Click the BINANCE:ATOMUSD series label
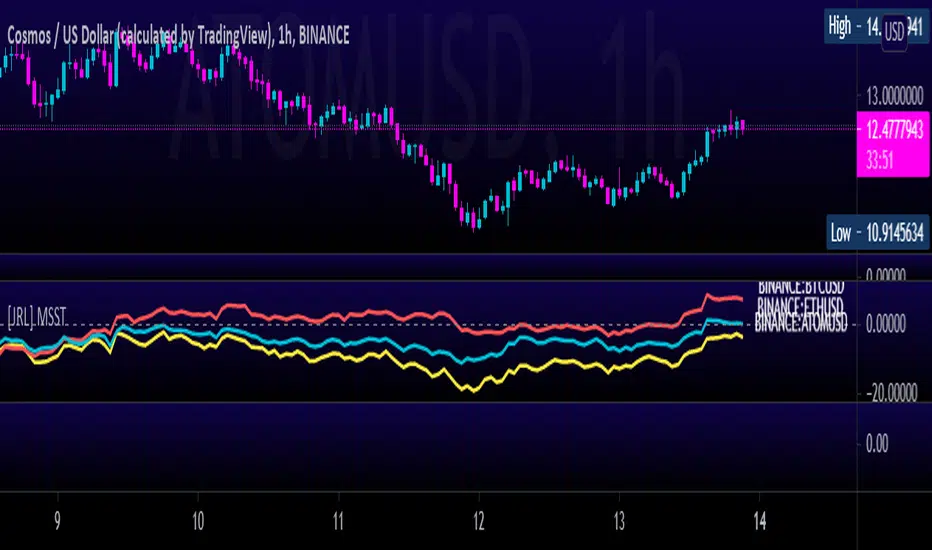This screenshot has width=932, height=550. coord(801,324)
